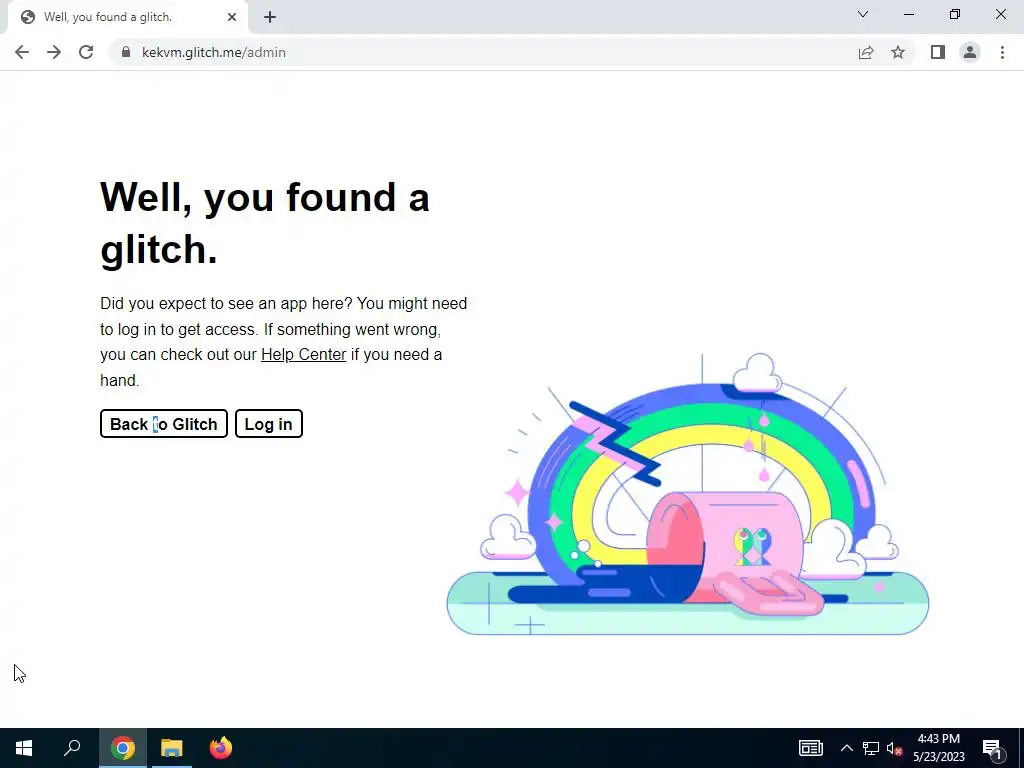View site info via lock icon

[x=126, y=52]
